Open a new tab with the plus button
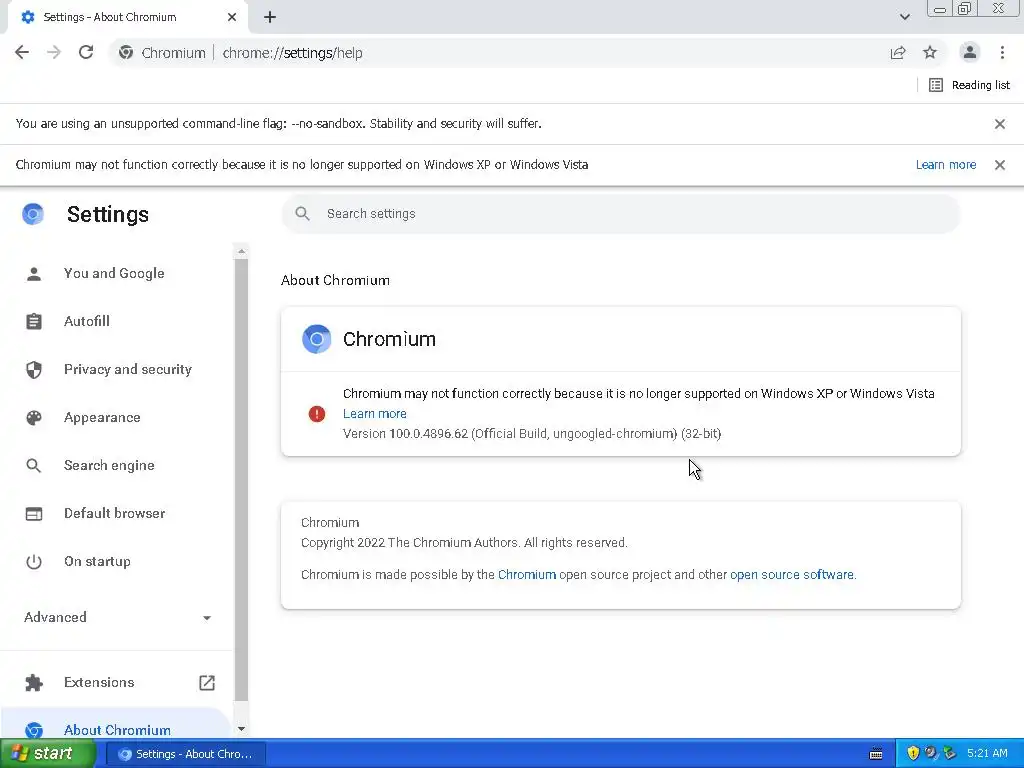This screenshot has width=1024, height=768. pos(270,17)
